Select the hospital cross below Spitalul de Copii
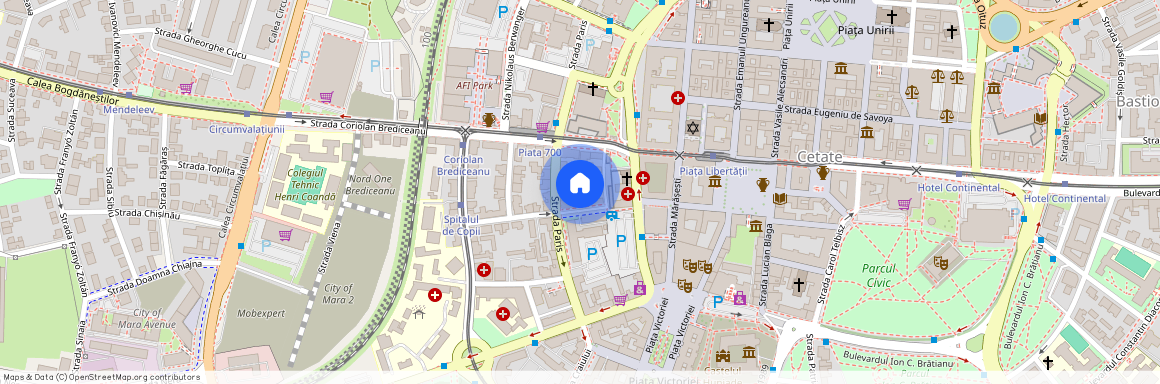This screenshot has height=384, width=1160. coord(484,270)
